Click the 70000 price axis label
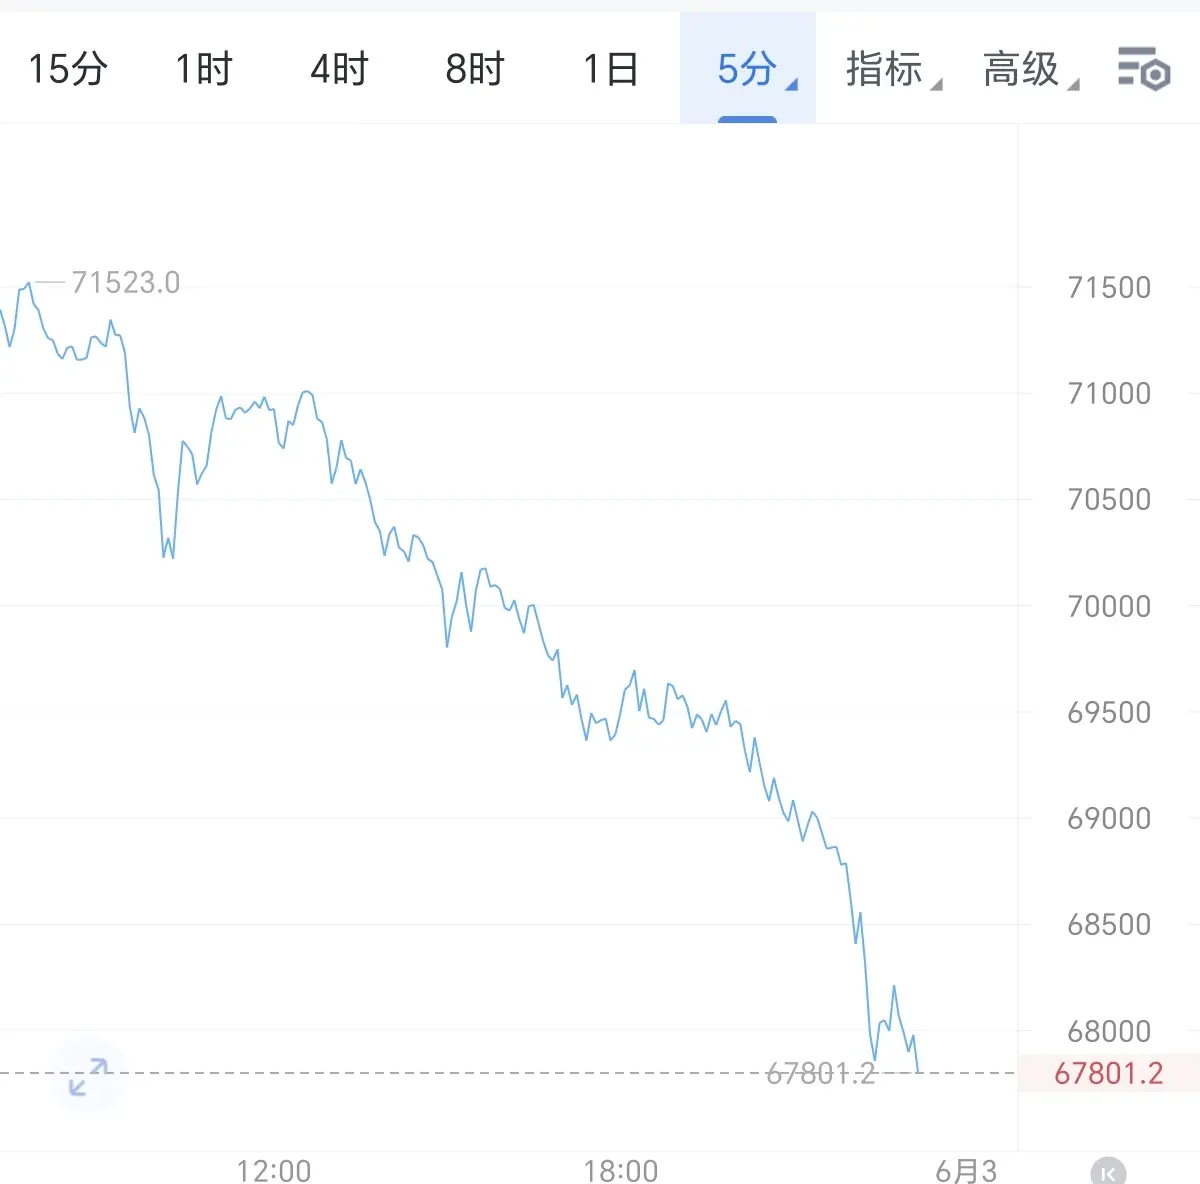 point(1109,606)
